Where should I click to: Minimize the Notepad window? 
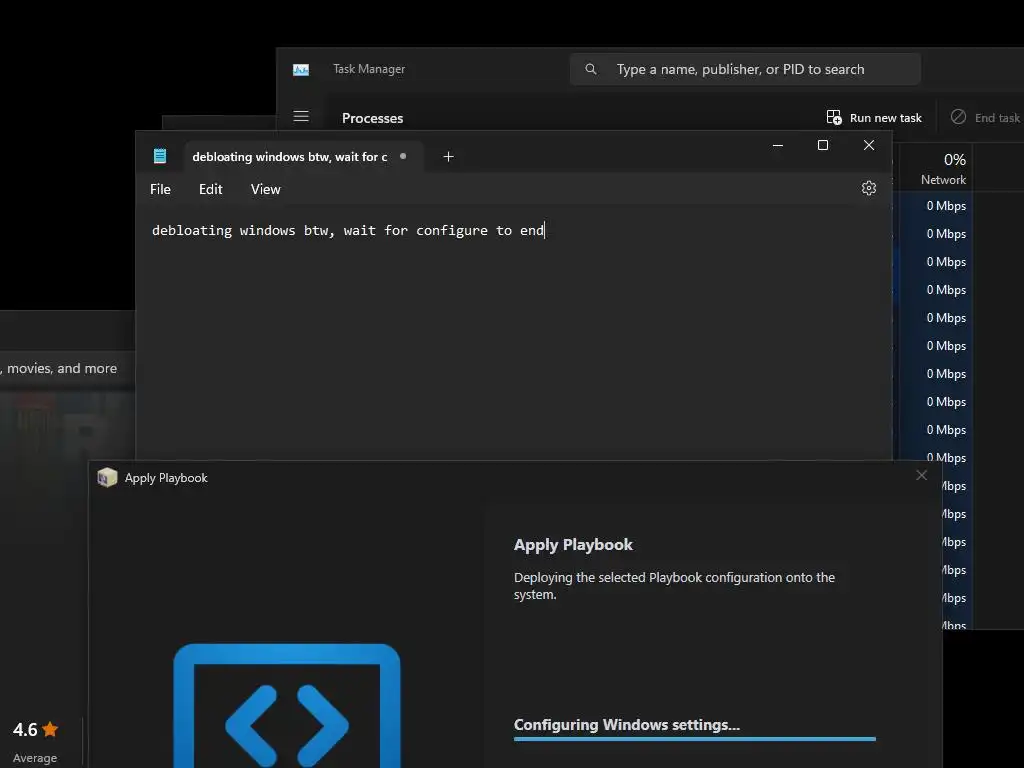click(778, 145)
